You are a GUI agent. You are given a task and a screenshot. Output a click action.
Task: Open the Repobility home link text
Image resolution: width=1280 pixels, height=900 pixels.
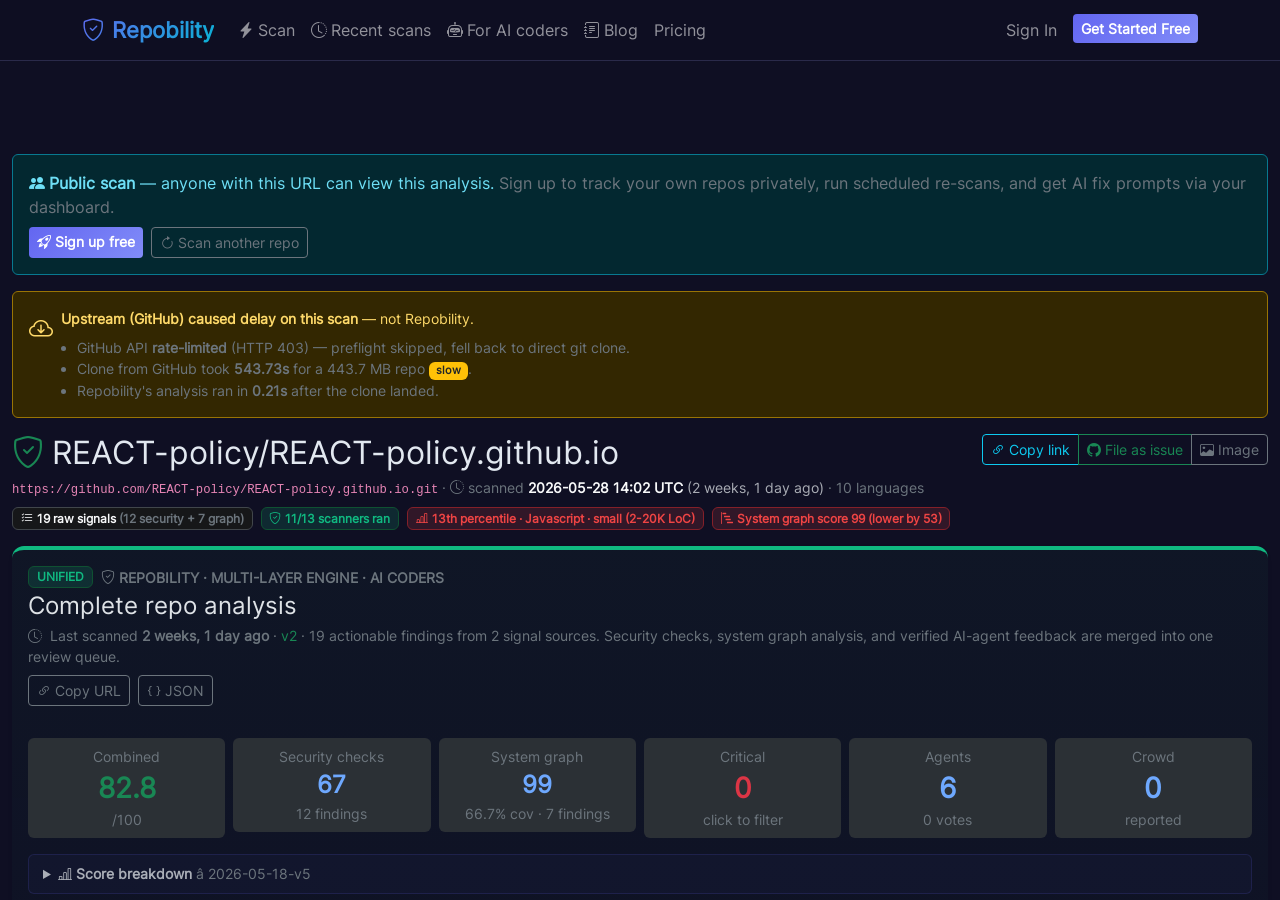tap(163, 30)
